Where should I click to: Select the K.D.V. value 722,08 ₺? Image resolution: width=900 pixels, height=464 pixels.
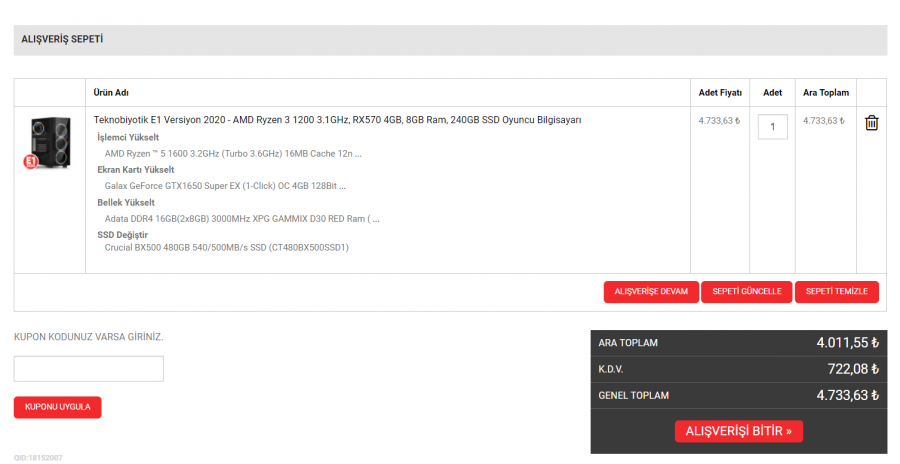(853, 369)
